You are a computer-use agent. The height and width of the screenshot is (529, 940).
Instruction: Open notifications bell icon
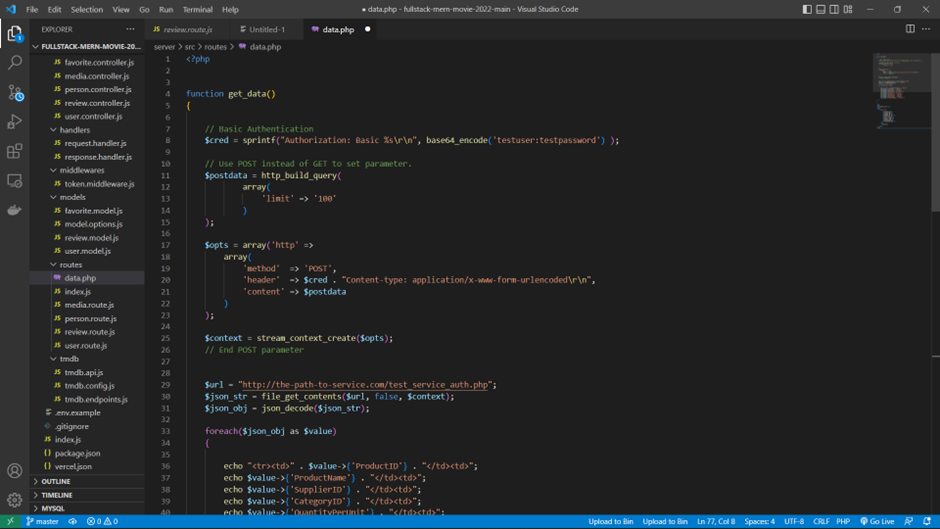[x=927, y=521]
